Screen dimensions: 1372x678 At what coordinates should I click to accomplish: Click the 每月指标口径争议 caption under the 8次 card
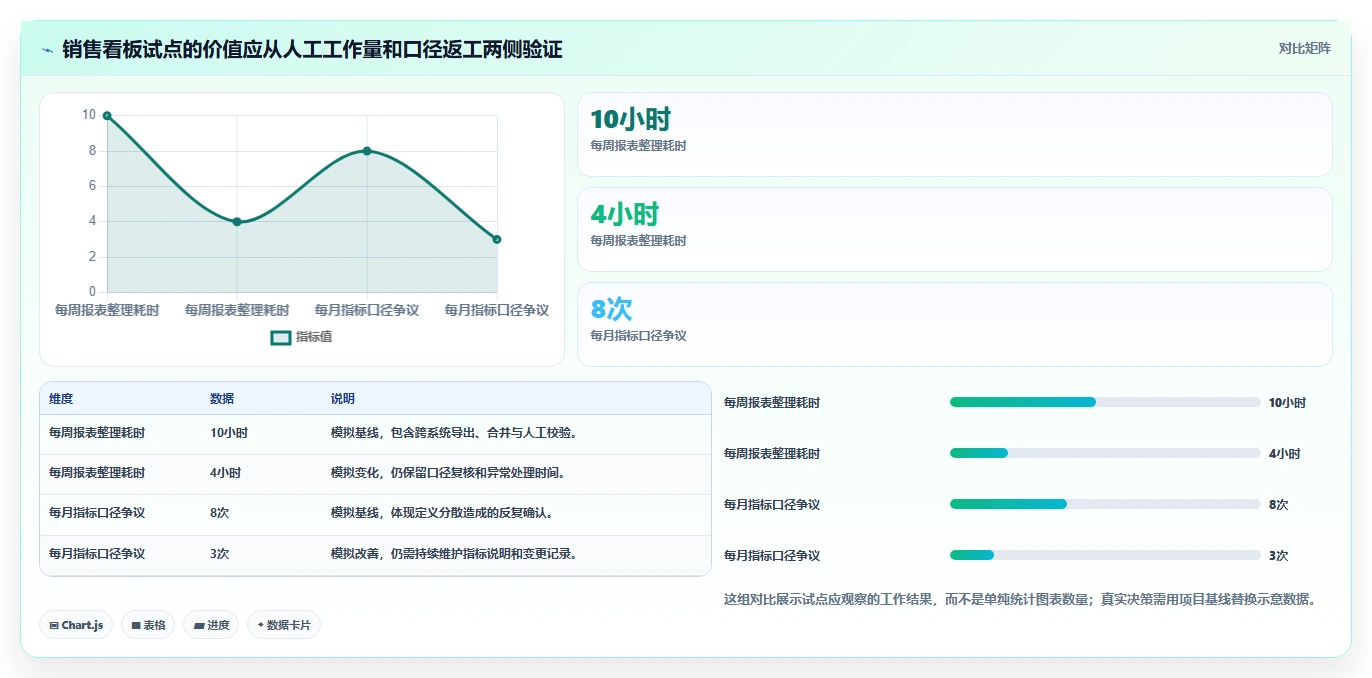[638, 336]
